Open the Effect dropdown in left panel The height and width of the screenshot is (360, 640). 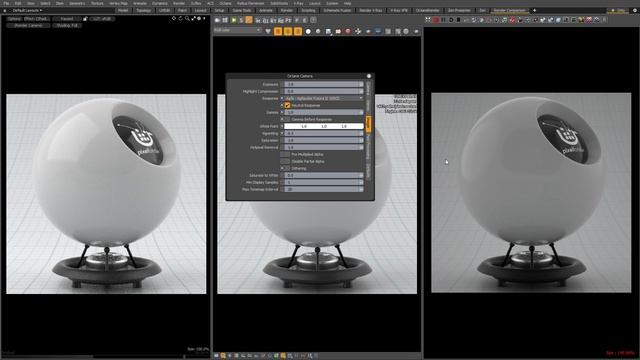point(36,19)
